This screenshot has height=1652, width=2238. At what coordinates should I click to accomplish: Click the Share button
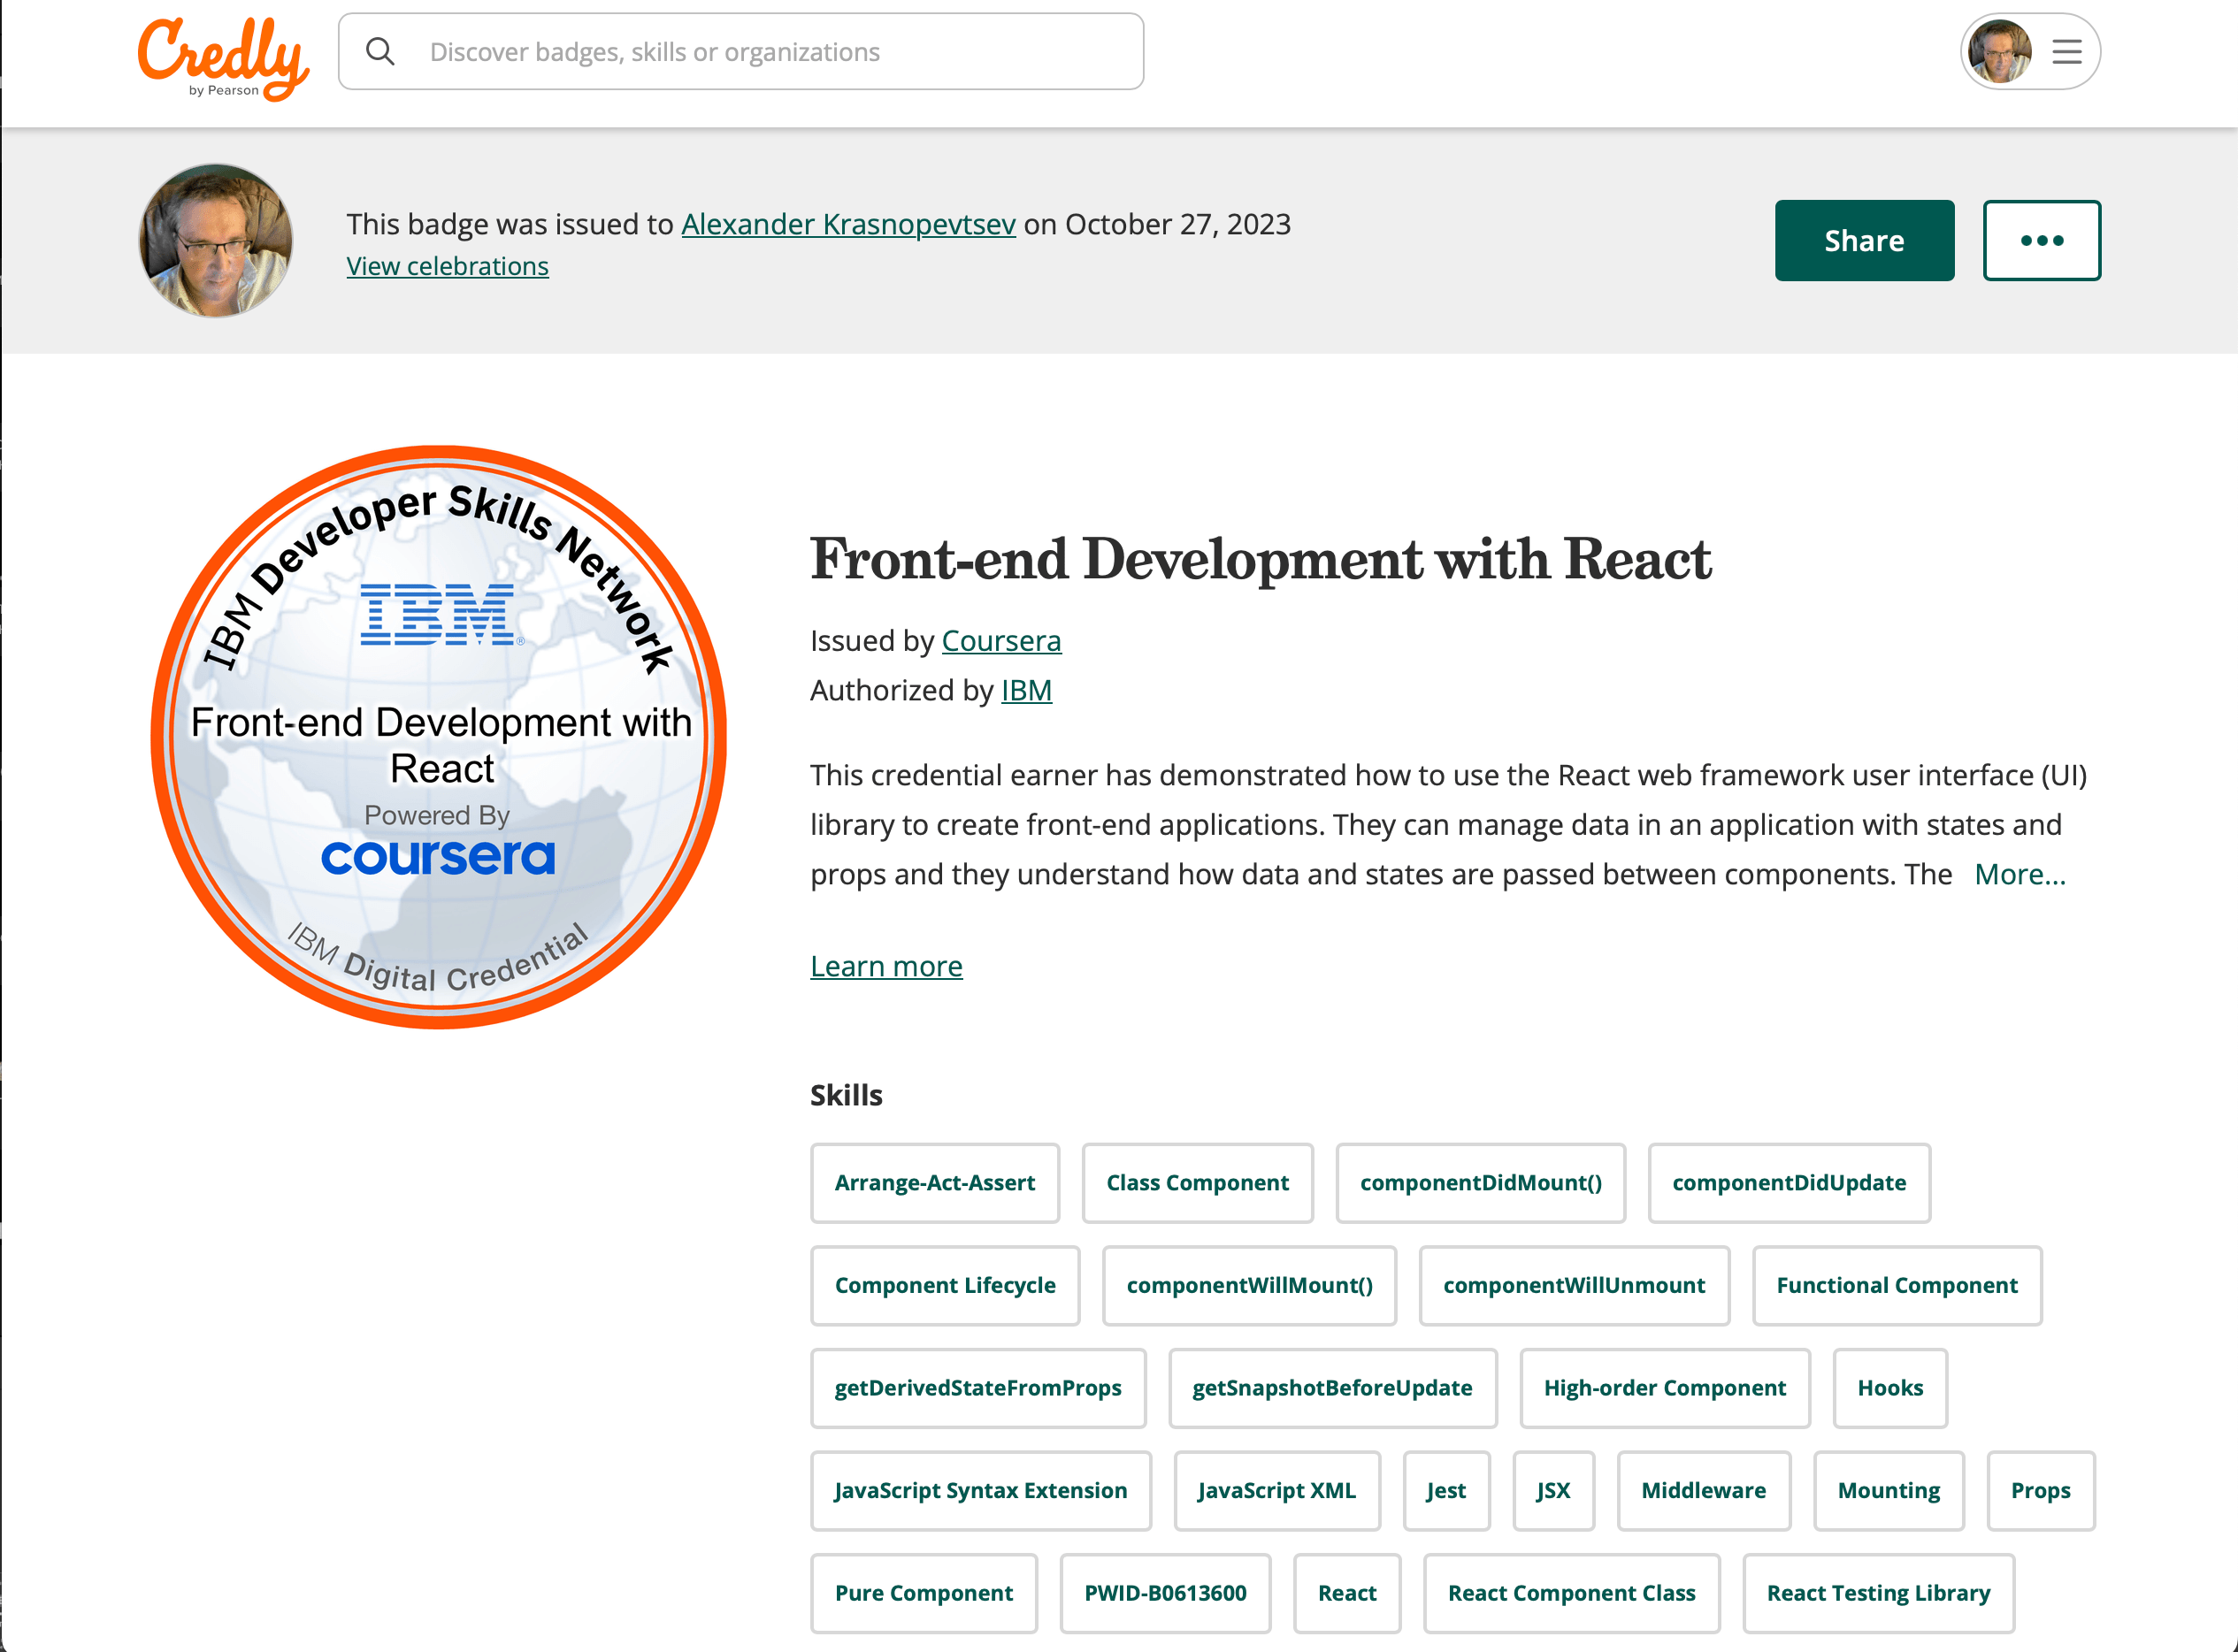1864,240
